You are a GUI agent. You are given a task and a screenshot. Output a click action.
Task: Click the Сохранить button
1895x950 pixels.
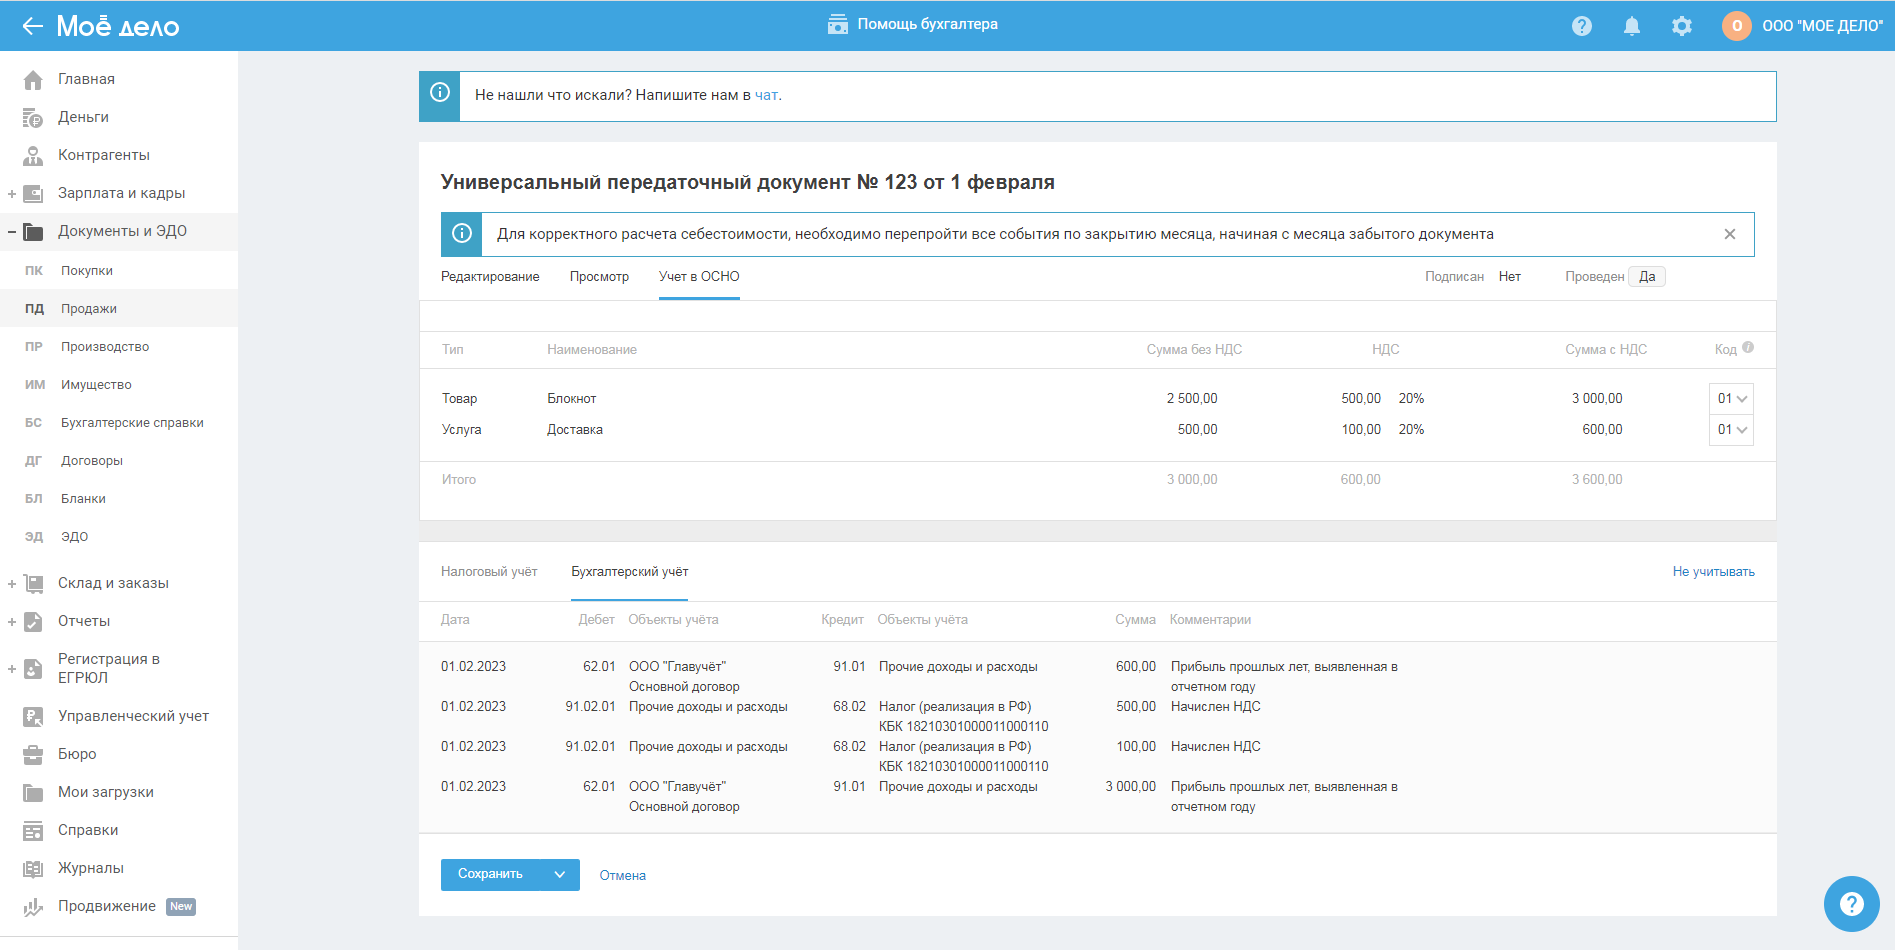tap(490, 875)
